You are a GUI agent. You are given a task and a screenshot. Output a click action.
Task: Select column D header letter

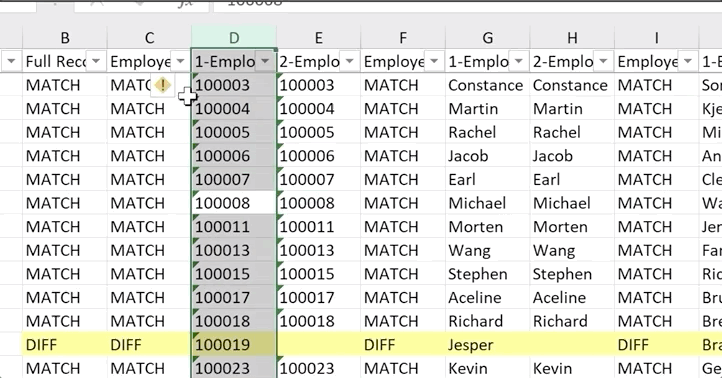234,38
